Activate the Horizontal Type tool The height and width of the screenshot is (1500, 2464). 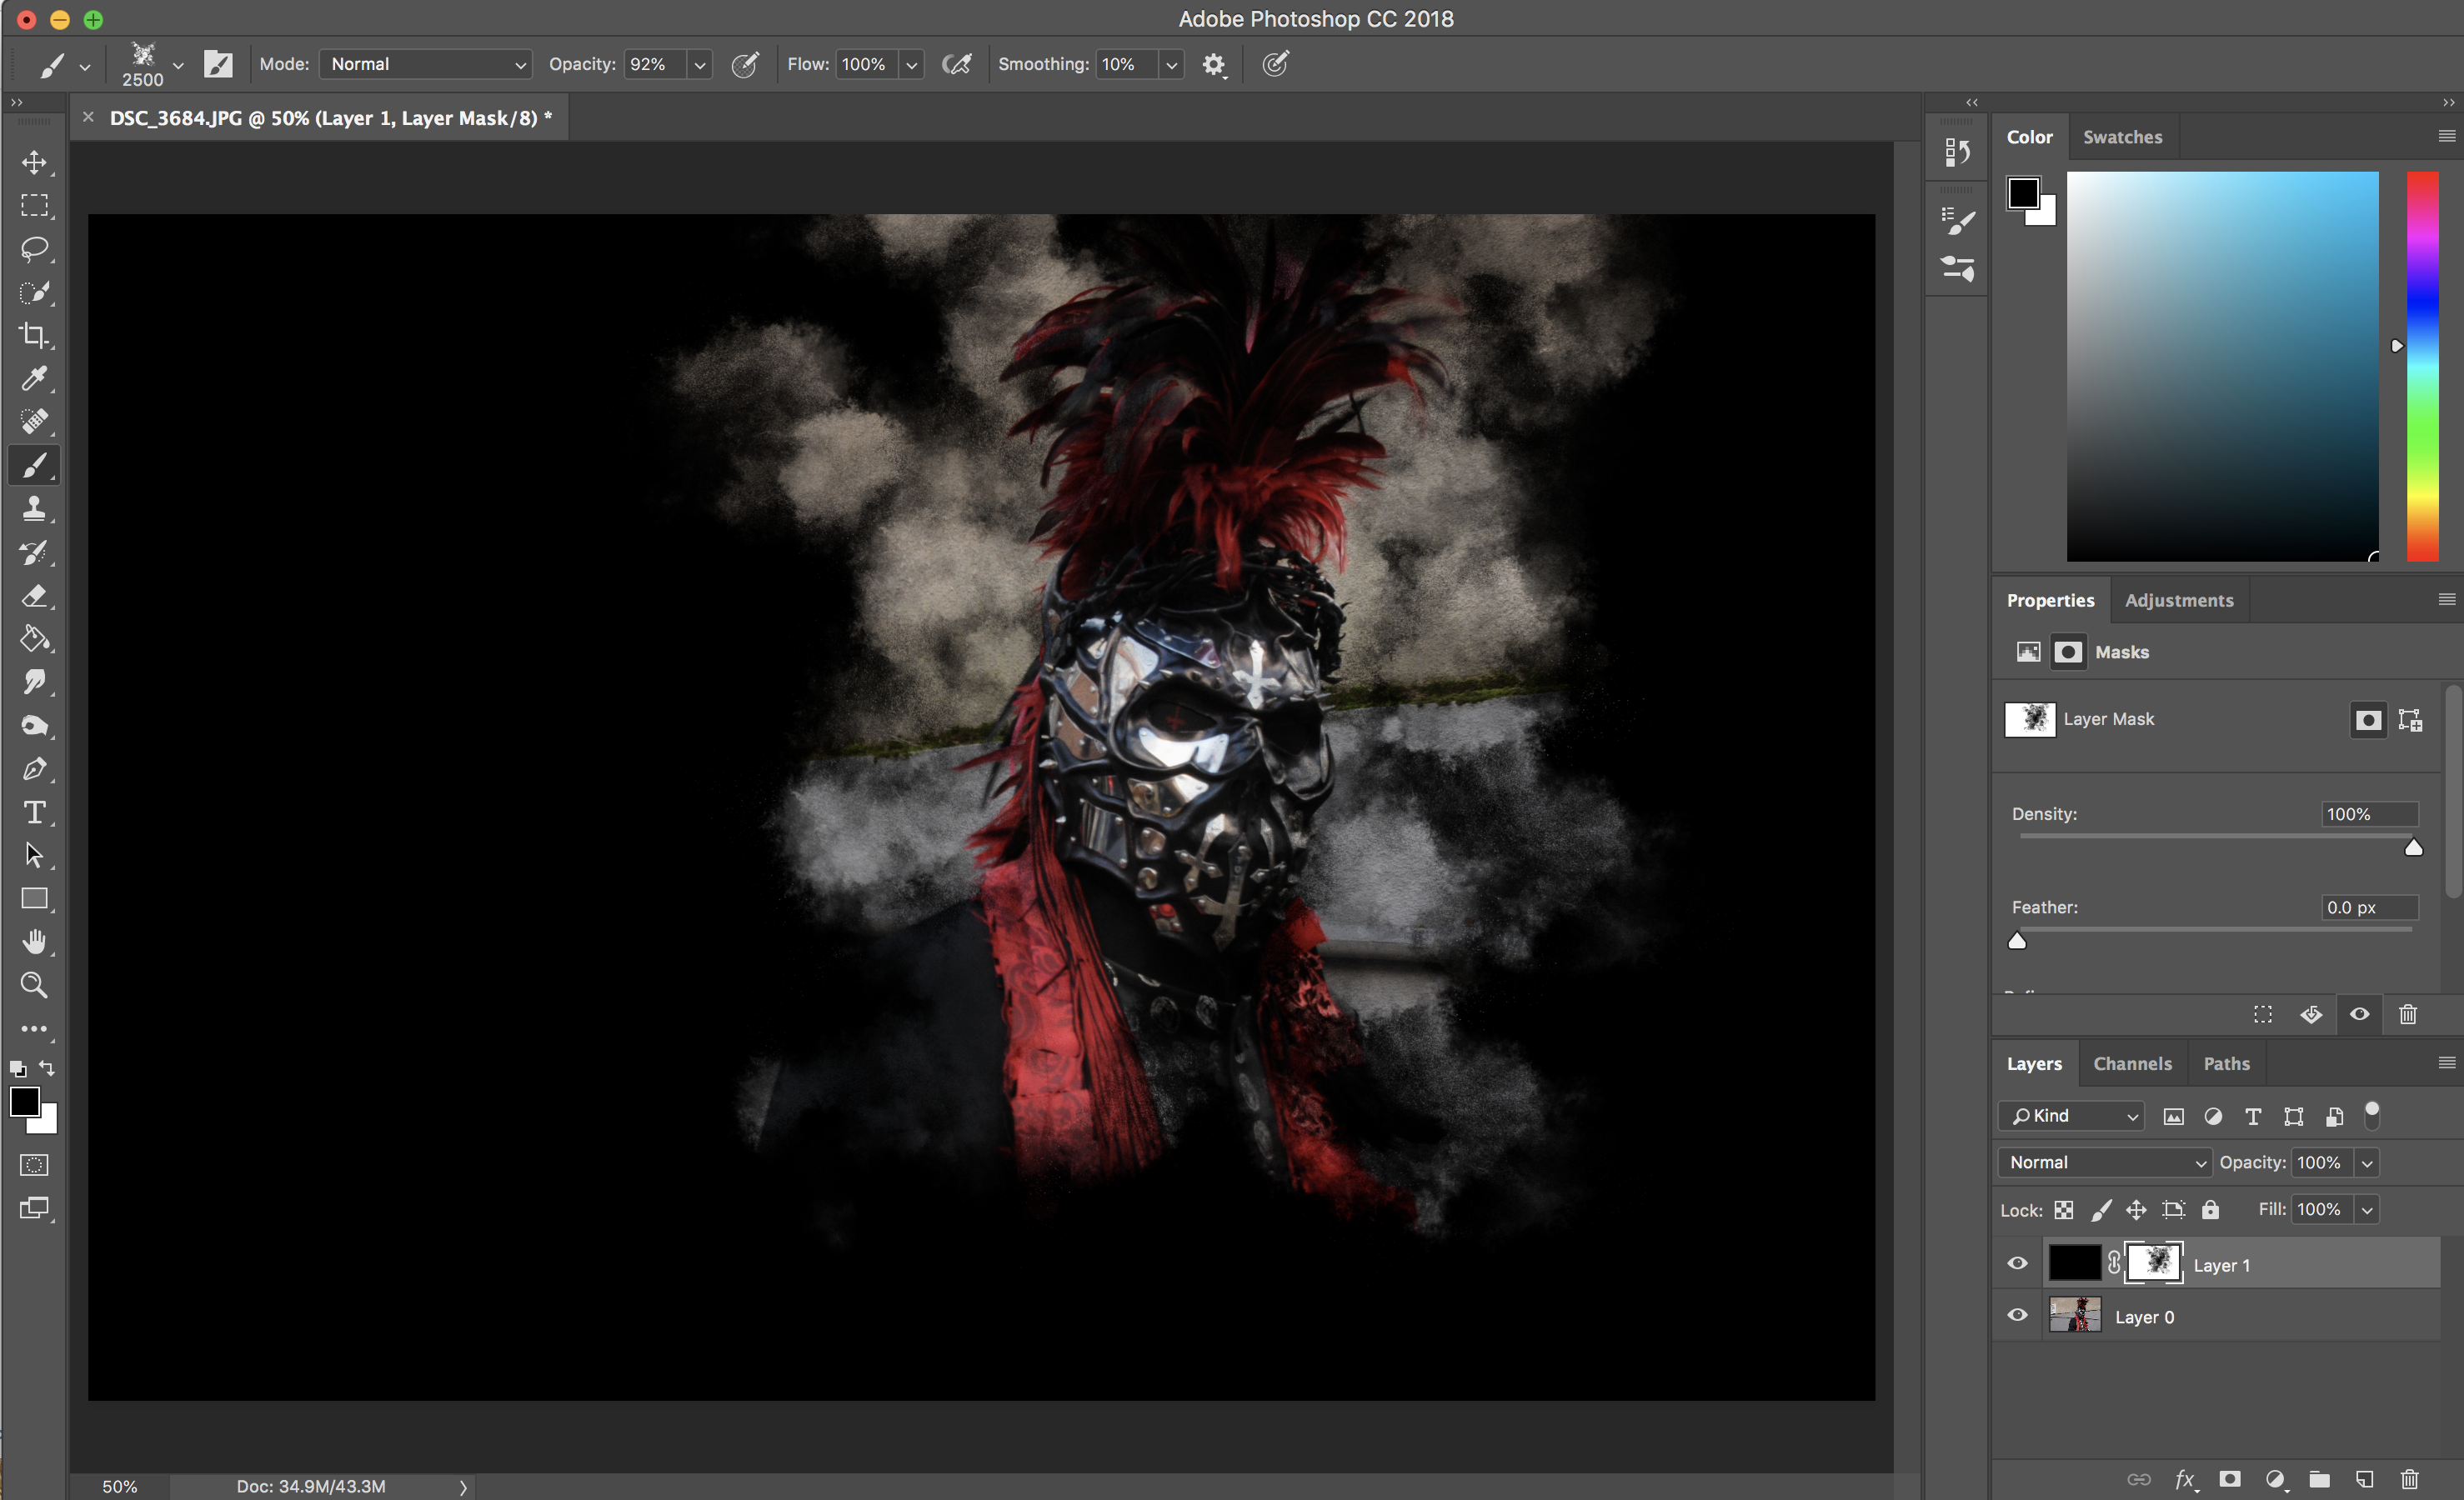34,812
